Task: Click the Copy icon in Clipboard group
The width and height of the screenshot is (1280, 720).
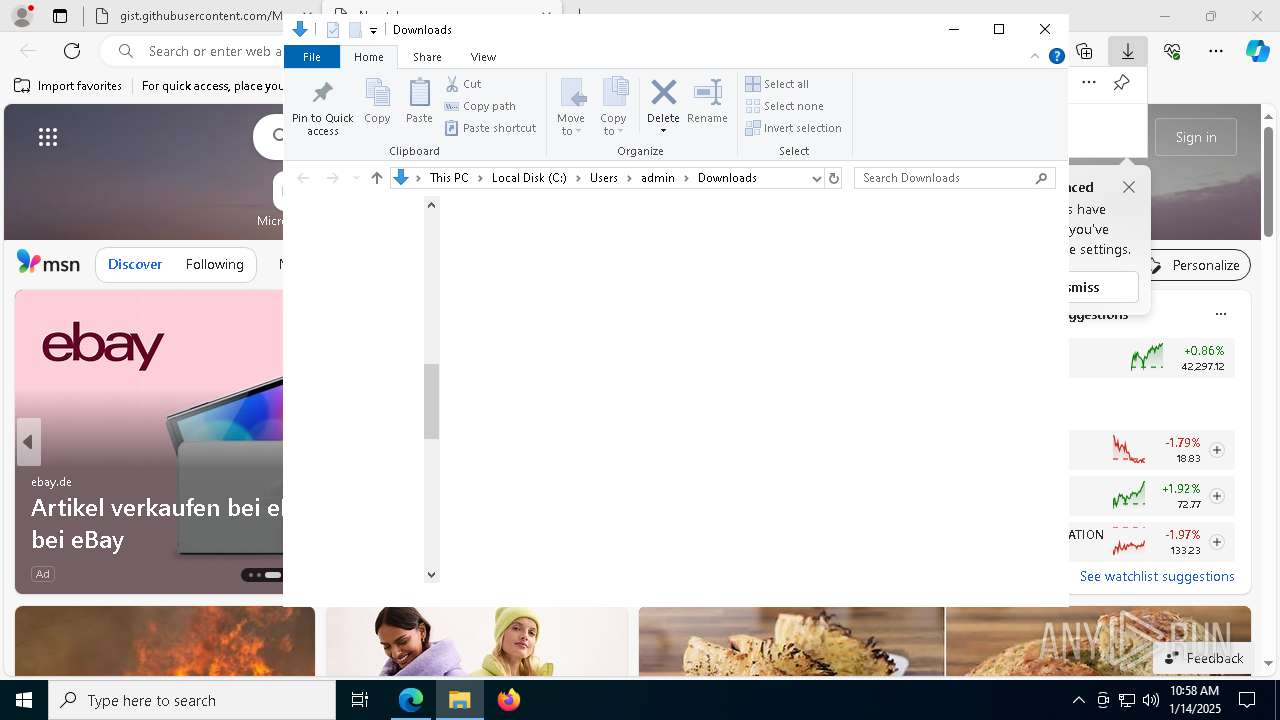Action: click(x=377, y=101)
